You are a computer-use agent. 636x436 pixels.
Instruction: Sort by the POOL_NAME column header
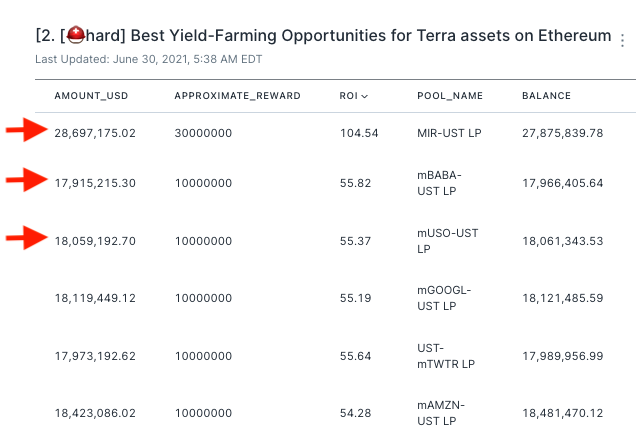coord(450,96)
